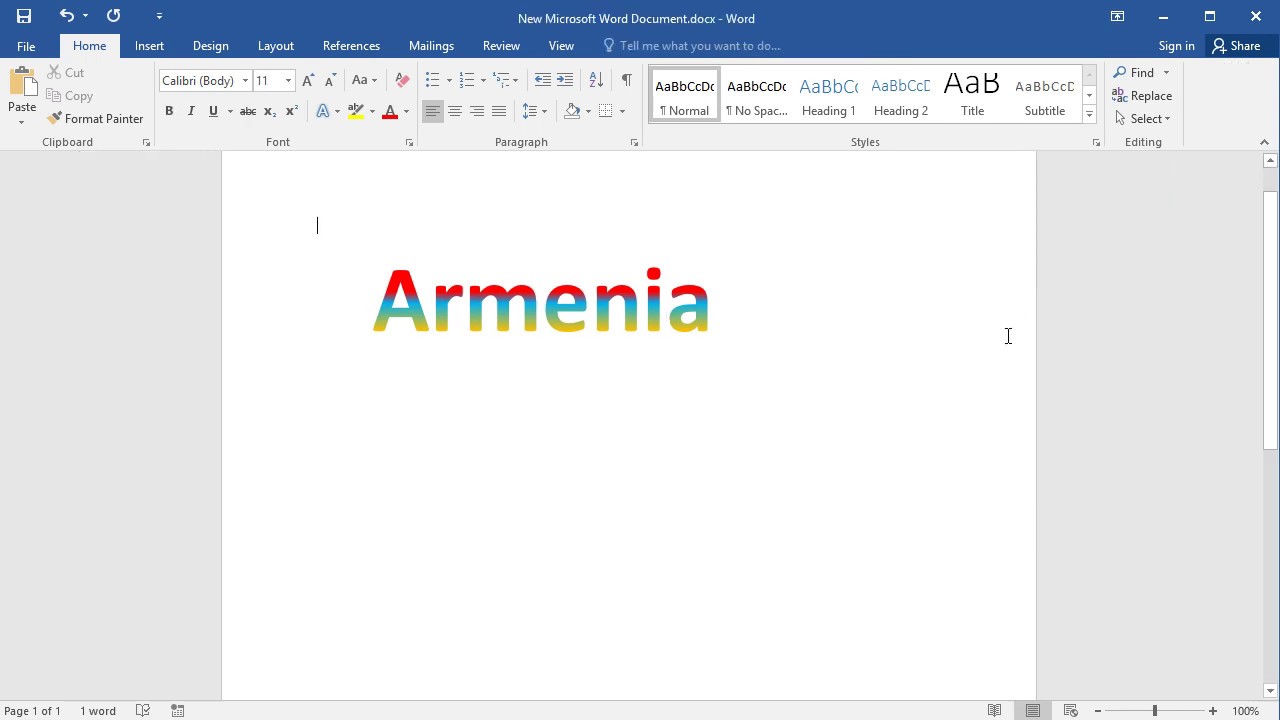Click the Save icon in quick access toolbar
1280x720 pixels.
point(24,16)
